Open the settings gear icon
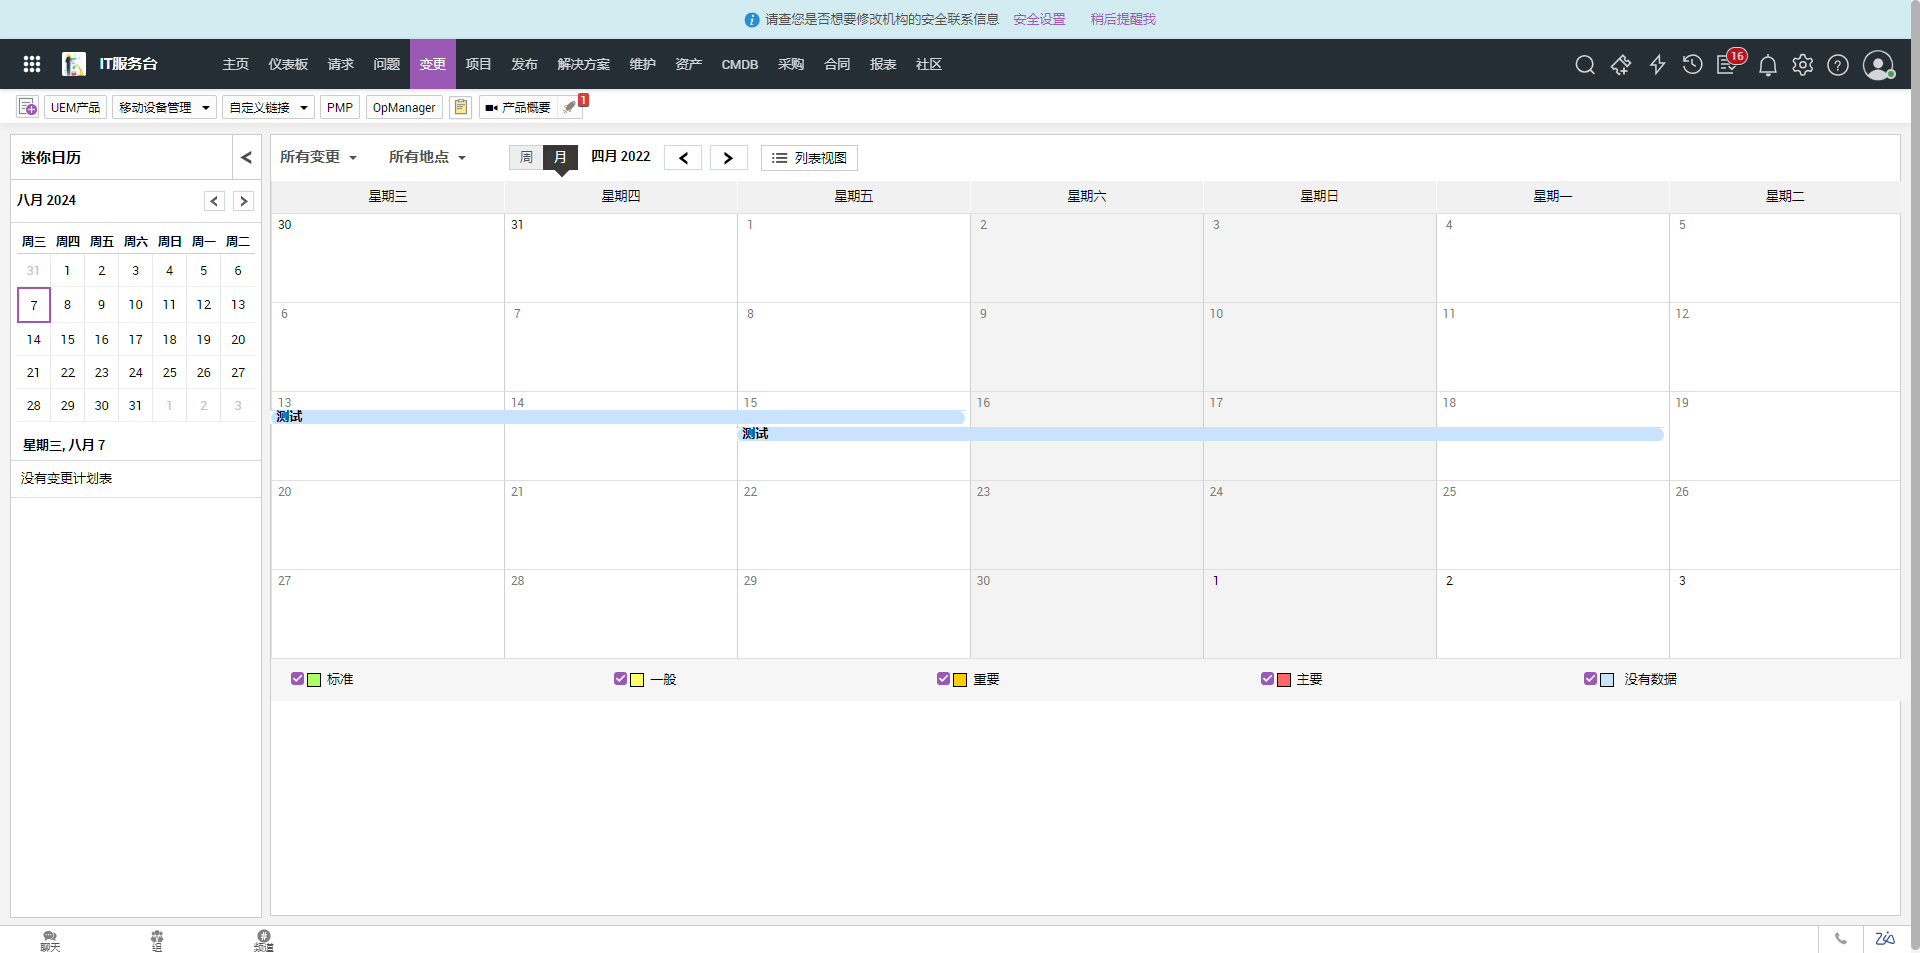The width and height of the screenshot is (1920, 953). [1802, 65]
